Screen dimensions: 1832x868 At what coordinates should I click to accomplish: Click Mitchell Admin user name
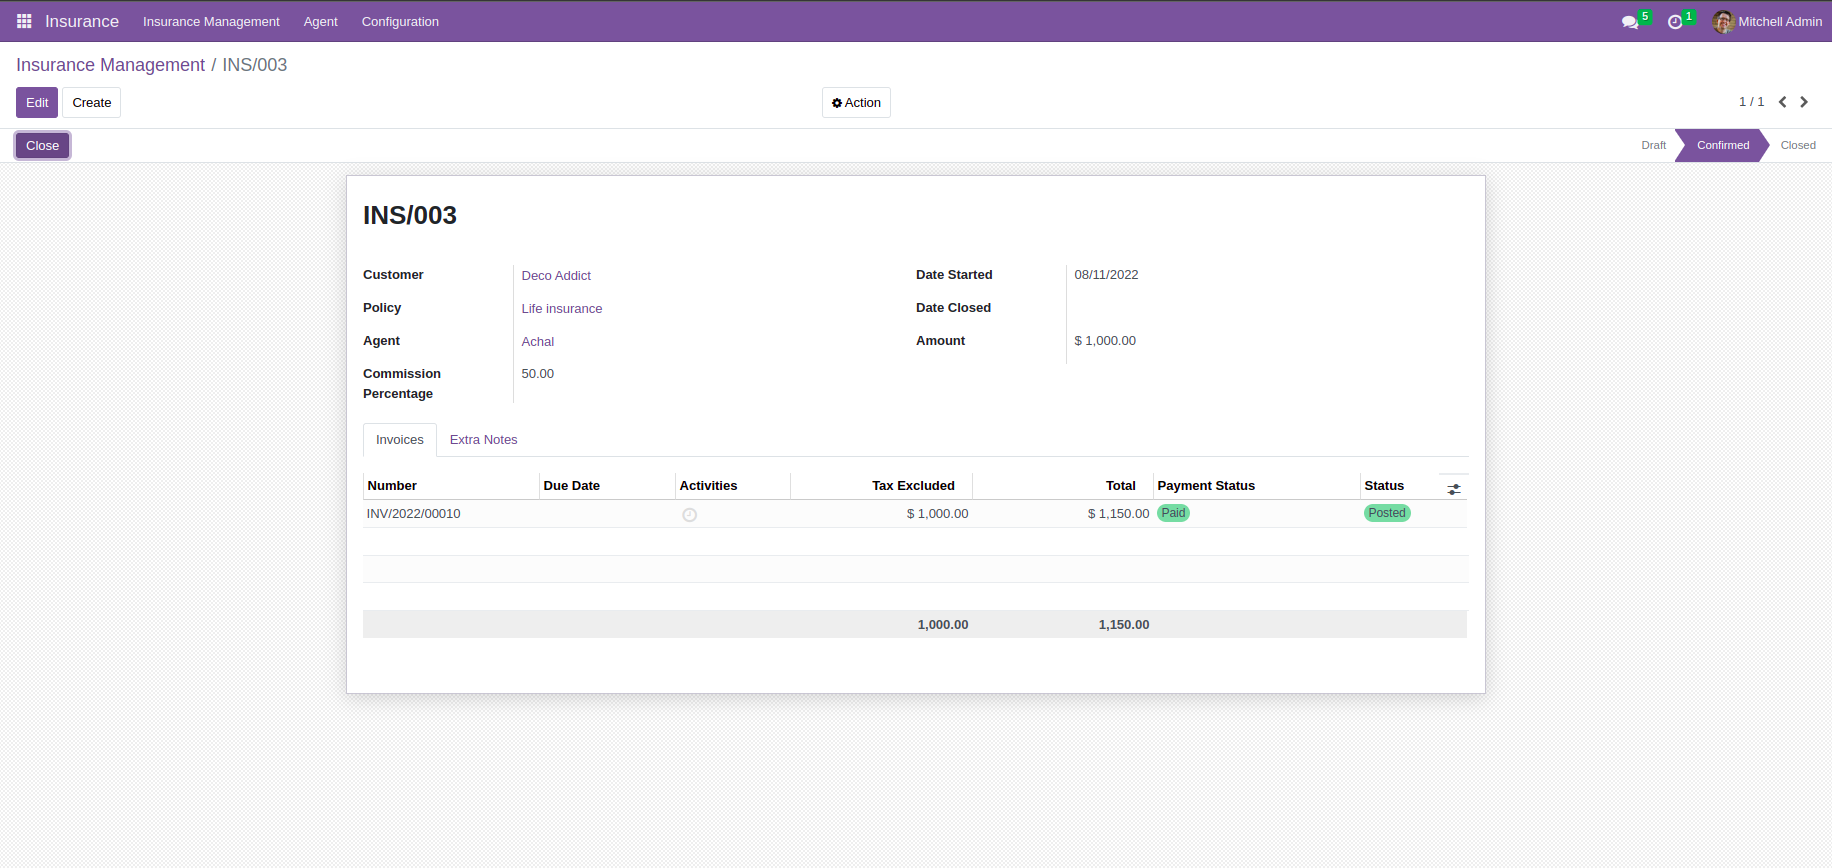coord(1780,21)
